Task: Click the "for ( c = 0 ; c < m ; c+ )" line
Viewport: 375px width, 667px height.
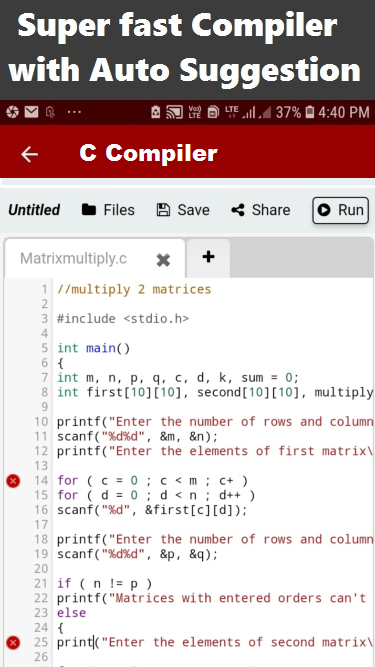Action: (x=152, y=481)
